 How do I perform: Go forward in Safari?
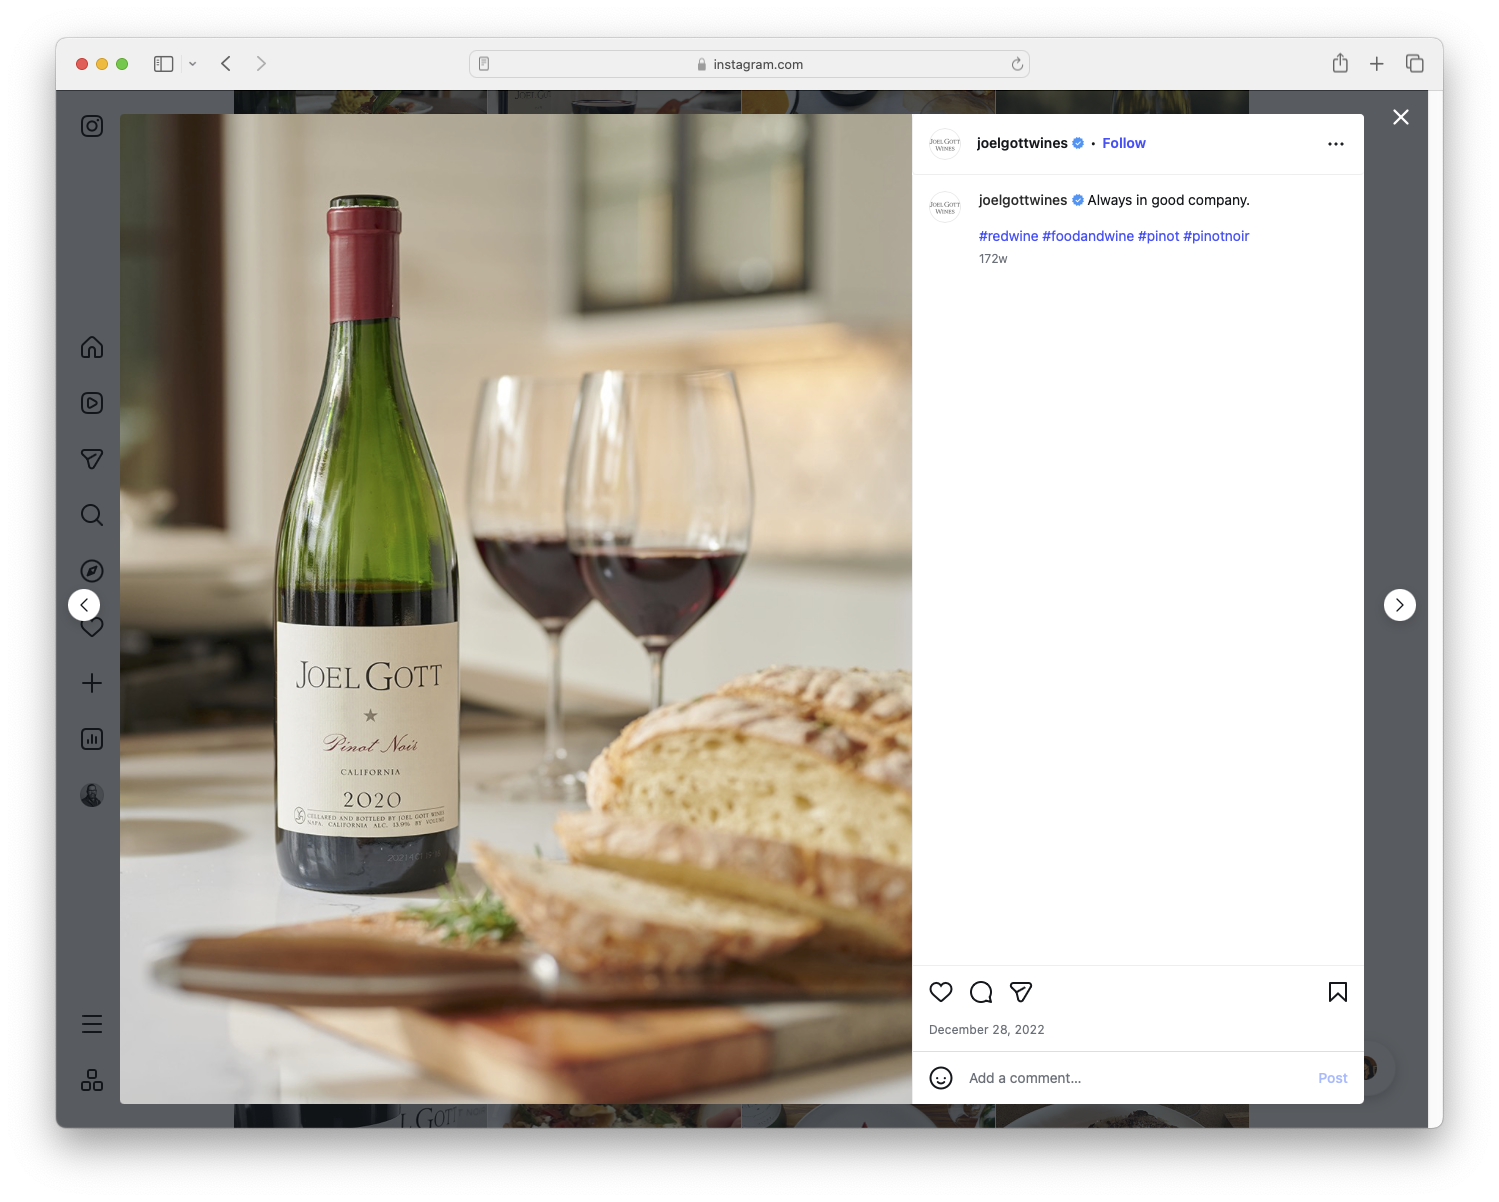coord(261,64)
